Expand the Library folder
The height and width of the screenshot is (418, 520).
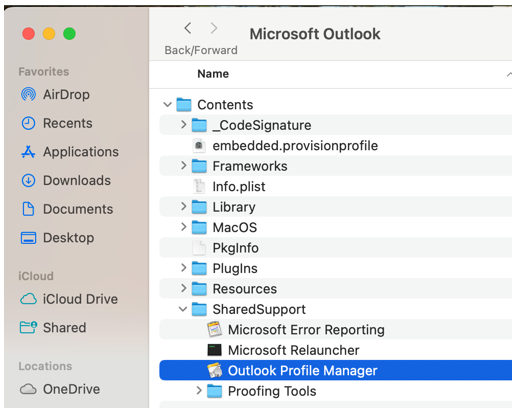[183, 207]
